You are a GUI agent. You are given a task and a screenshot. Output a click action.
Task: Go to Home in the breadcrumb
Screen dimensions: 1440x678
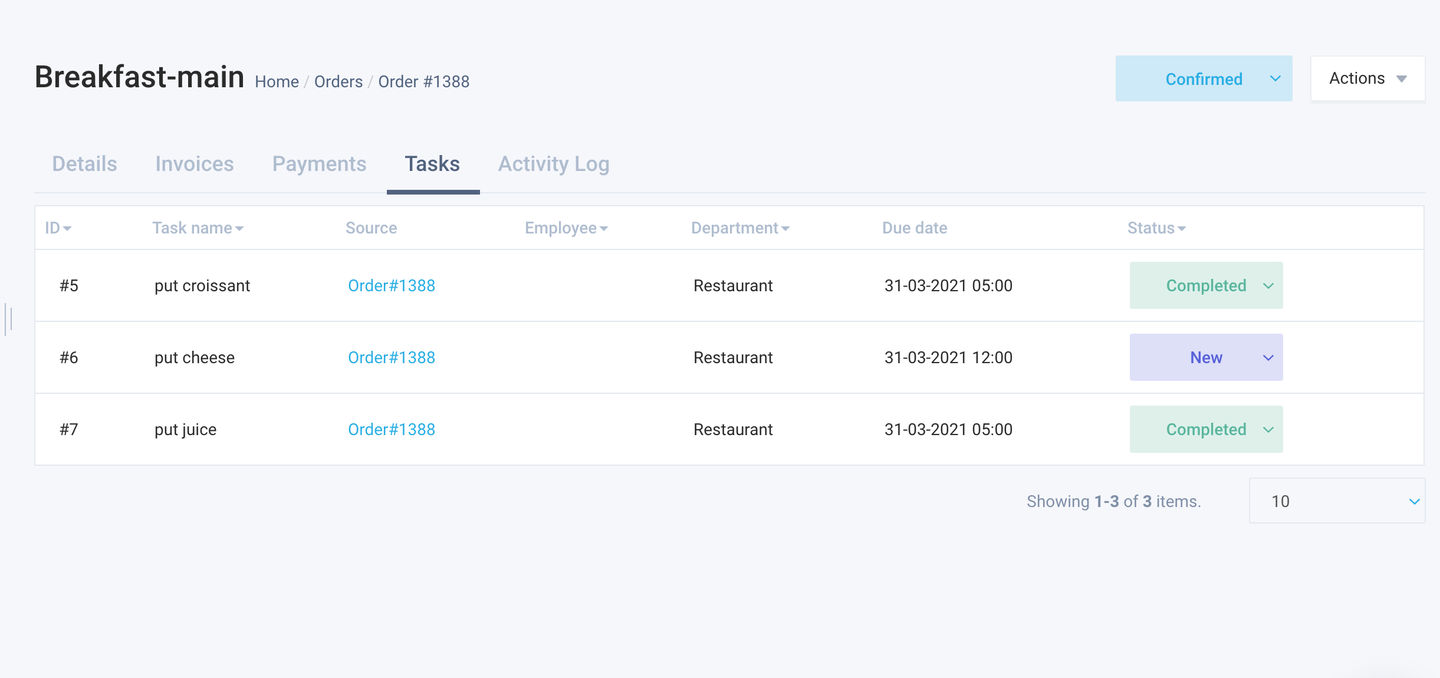277,82
